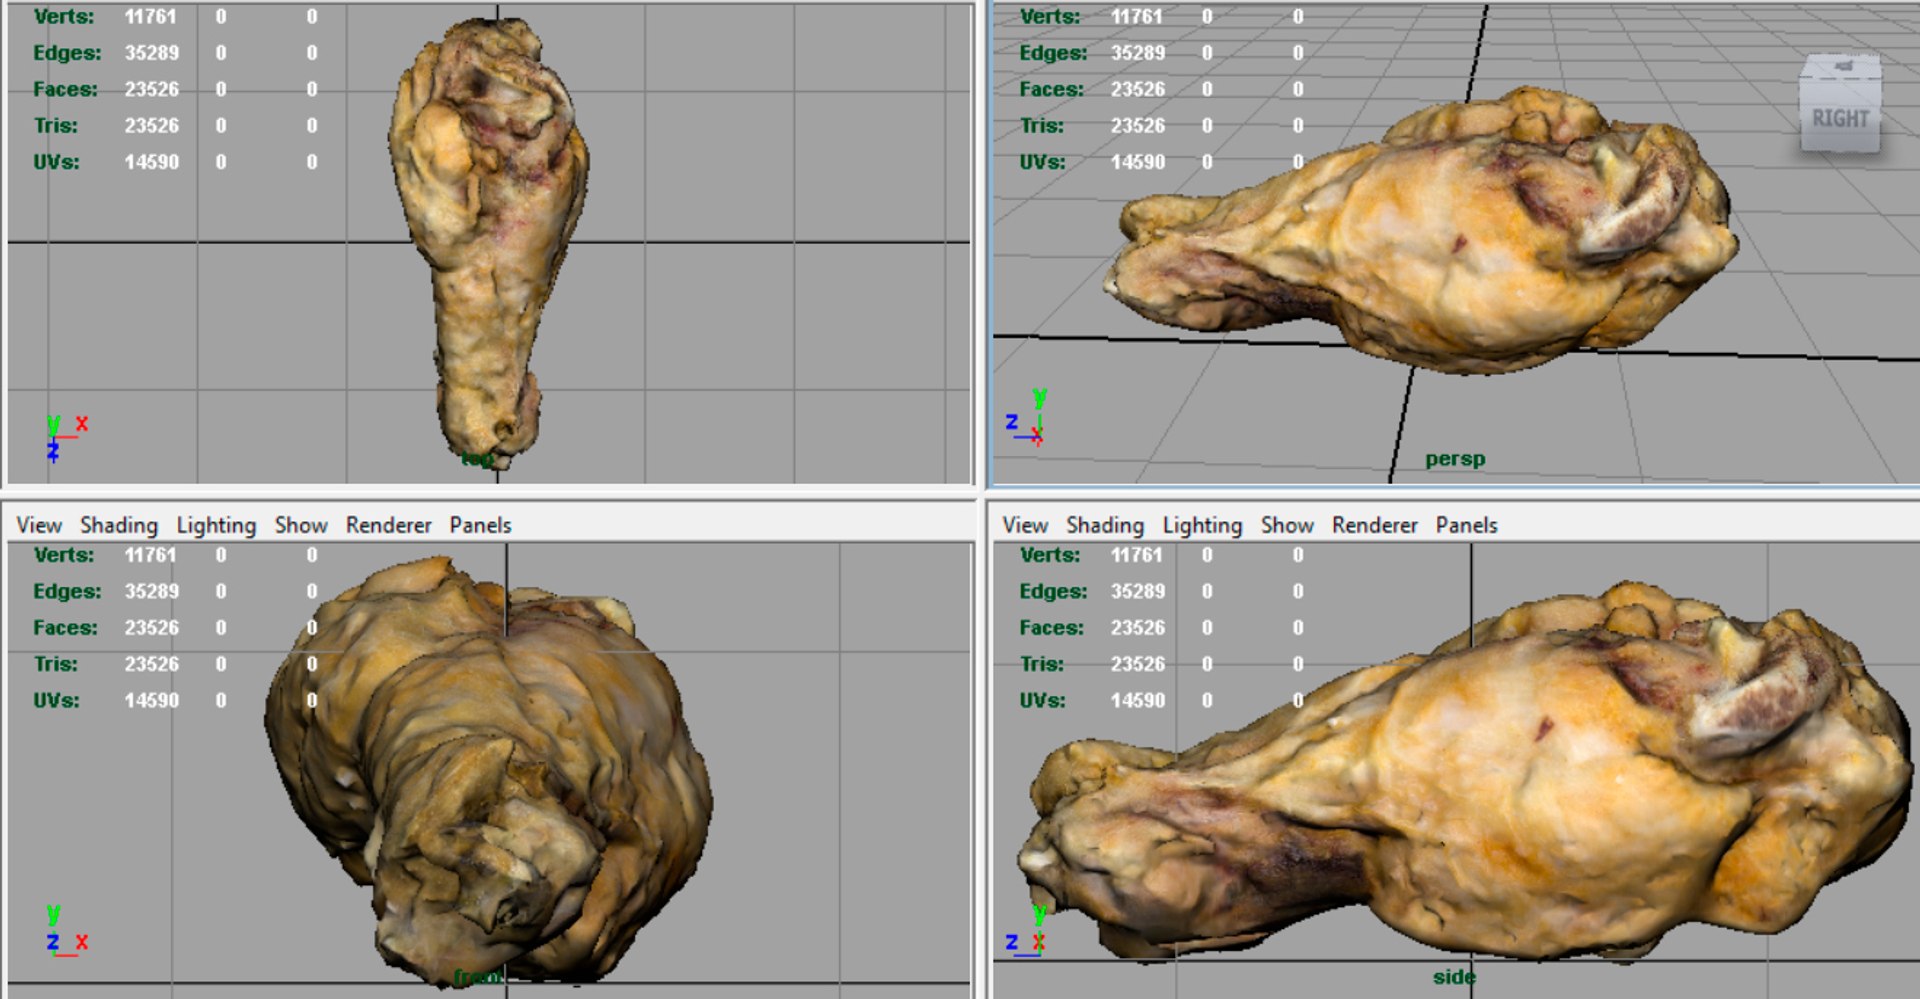The height and width of the screenshot is (999, 1920).
Task: Click the axis gizmo in persp viewport
Action: 1027,418
